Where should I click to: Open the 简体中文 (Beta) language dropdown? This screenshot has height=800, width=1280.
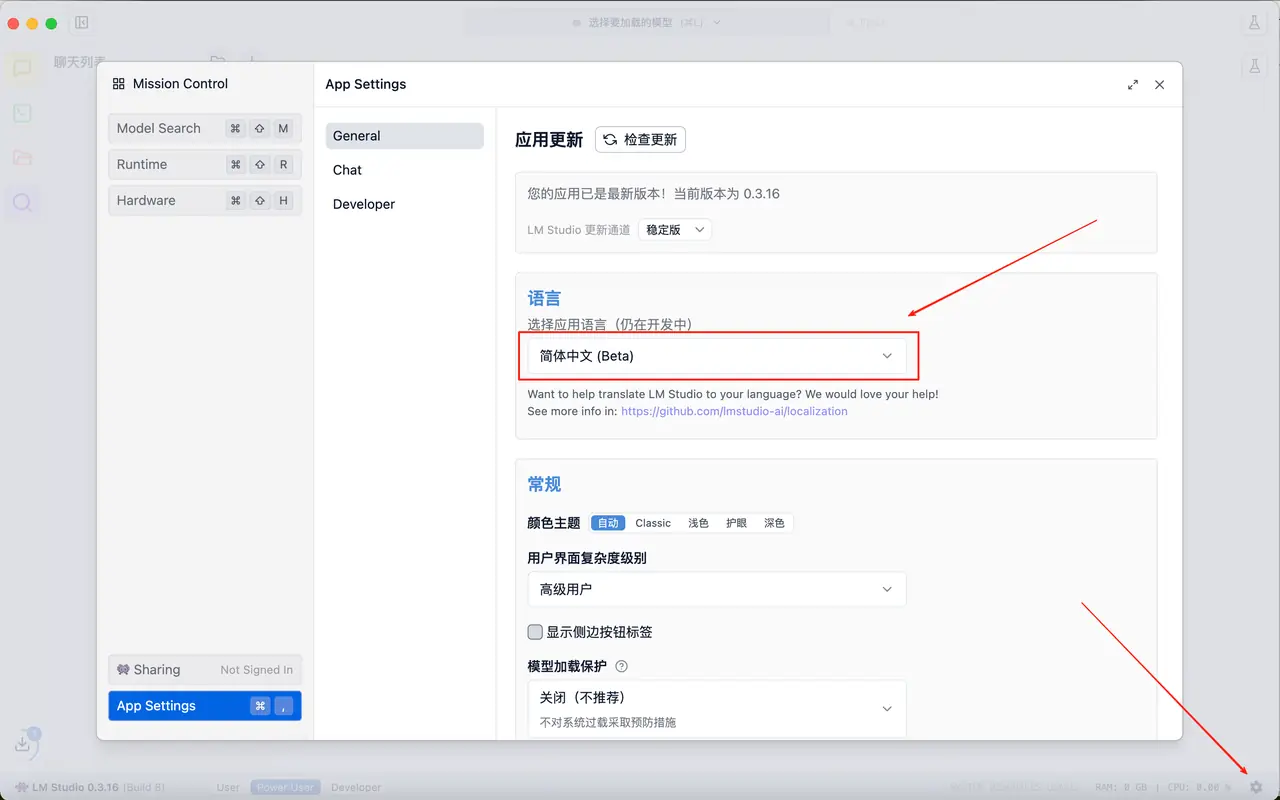click(x=717, y=356)
